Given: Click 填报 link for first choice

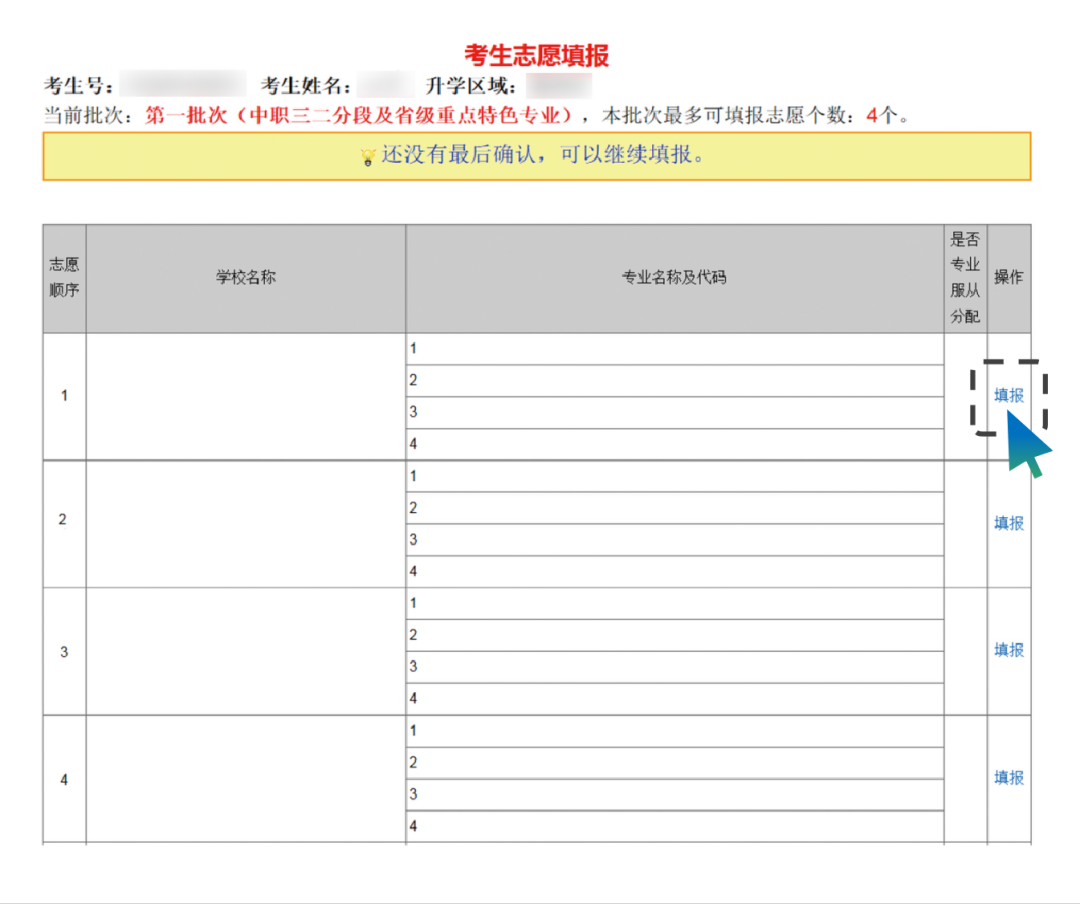Looking at the screenshot, I should (1008, 396).
